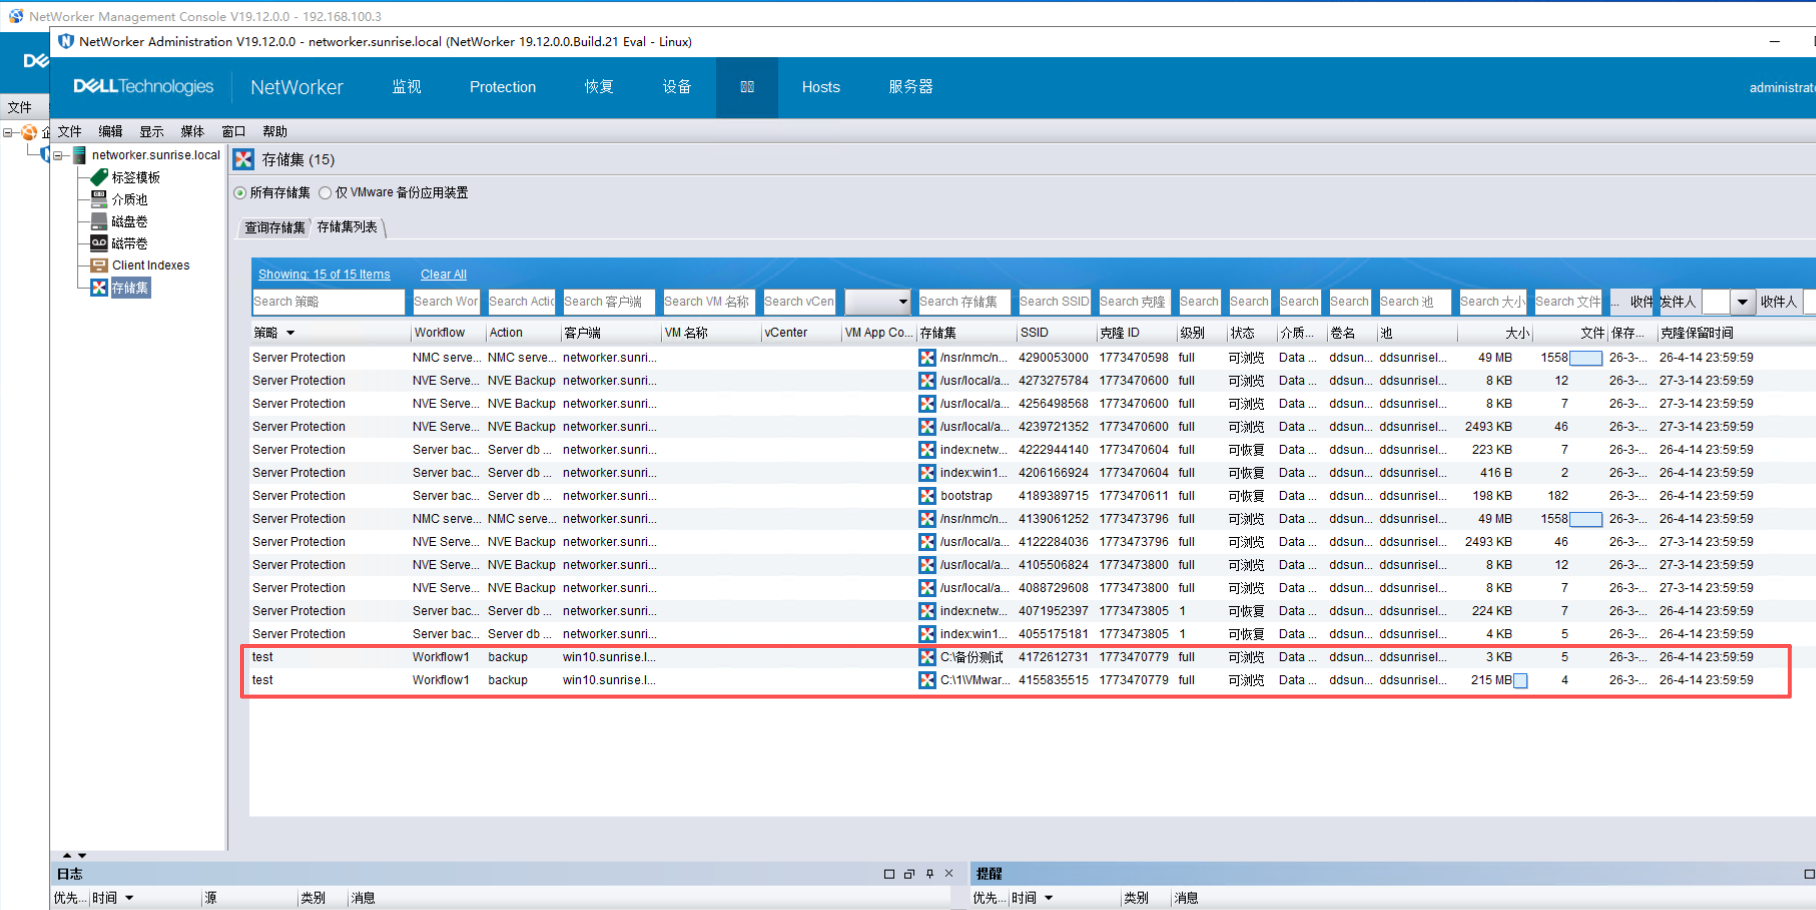
Task: Open the 显示 menu
Action: pyautogui.click(x=151, y=131)
